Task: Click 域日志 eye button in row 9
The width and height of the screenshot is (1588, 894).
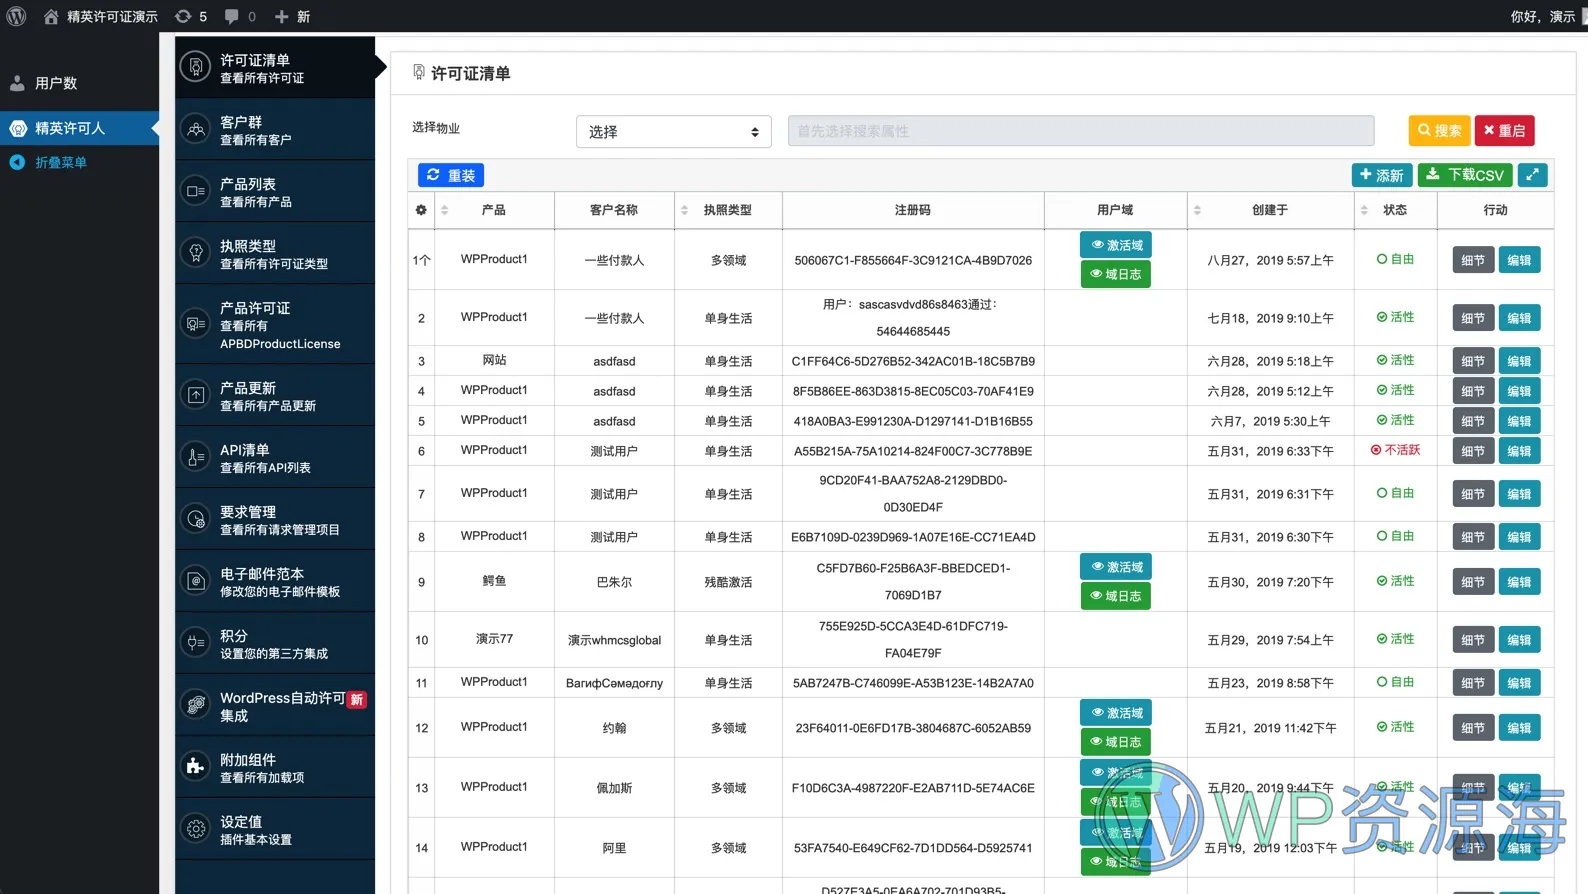Action: (x=1115, y=596)
